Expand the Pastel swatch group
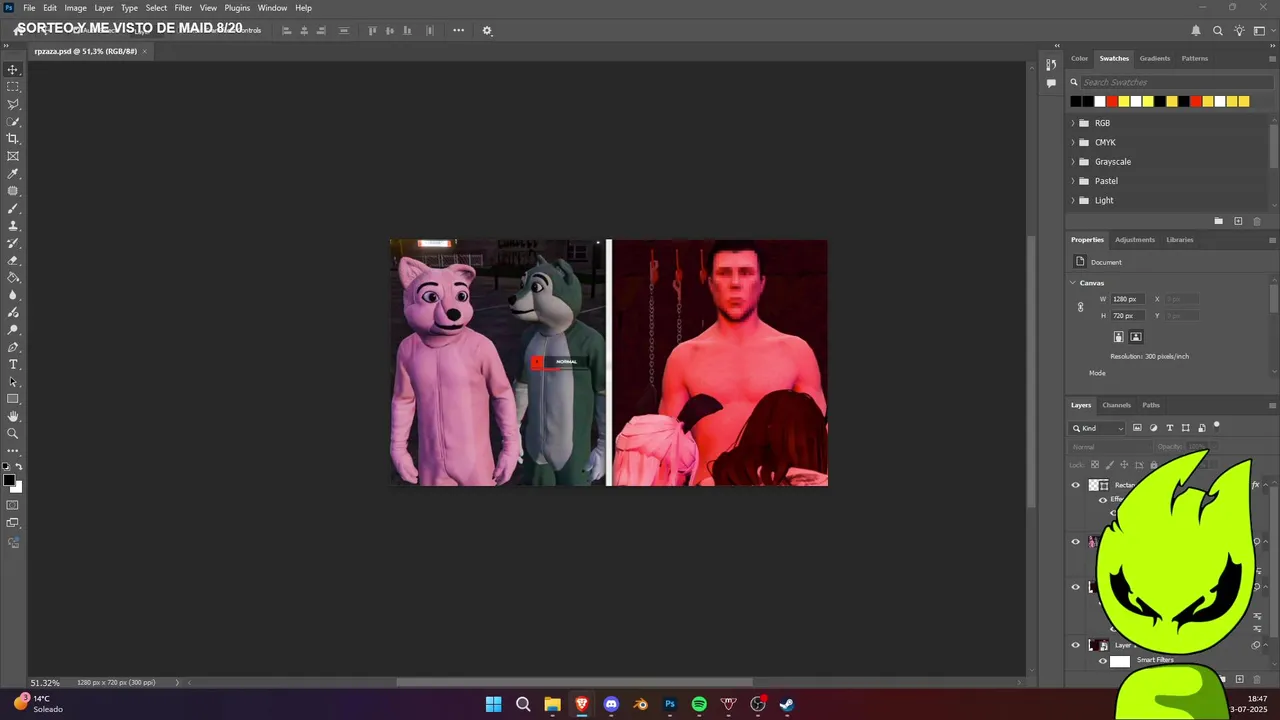Screen dimensions: 1280x720 (x=1073, y=181)
